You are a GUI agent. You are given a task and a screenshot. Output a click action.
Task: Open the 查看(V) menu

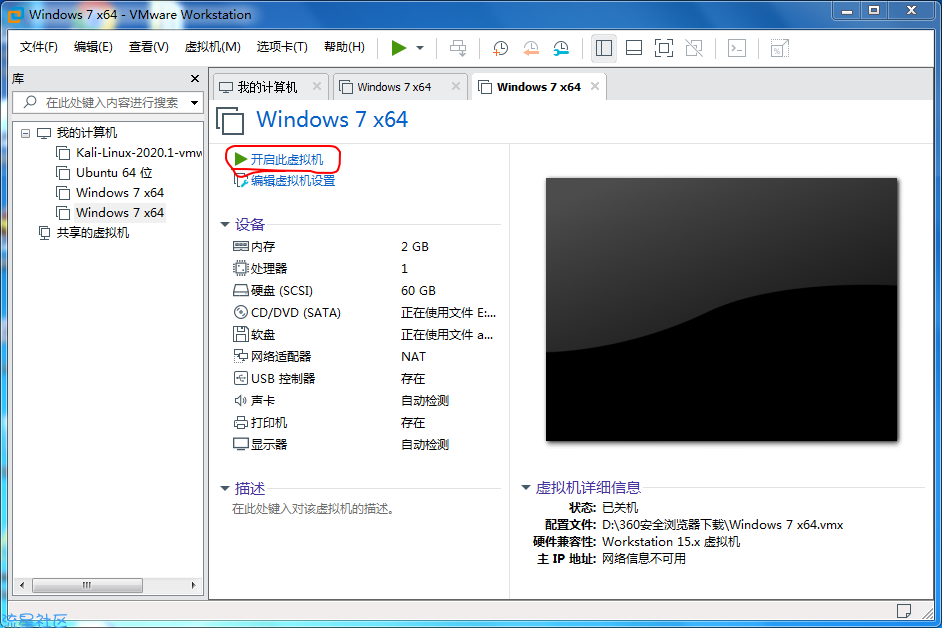[x=148, y=47]
